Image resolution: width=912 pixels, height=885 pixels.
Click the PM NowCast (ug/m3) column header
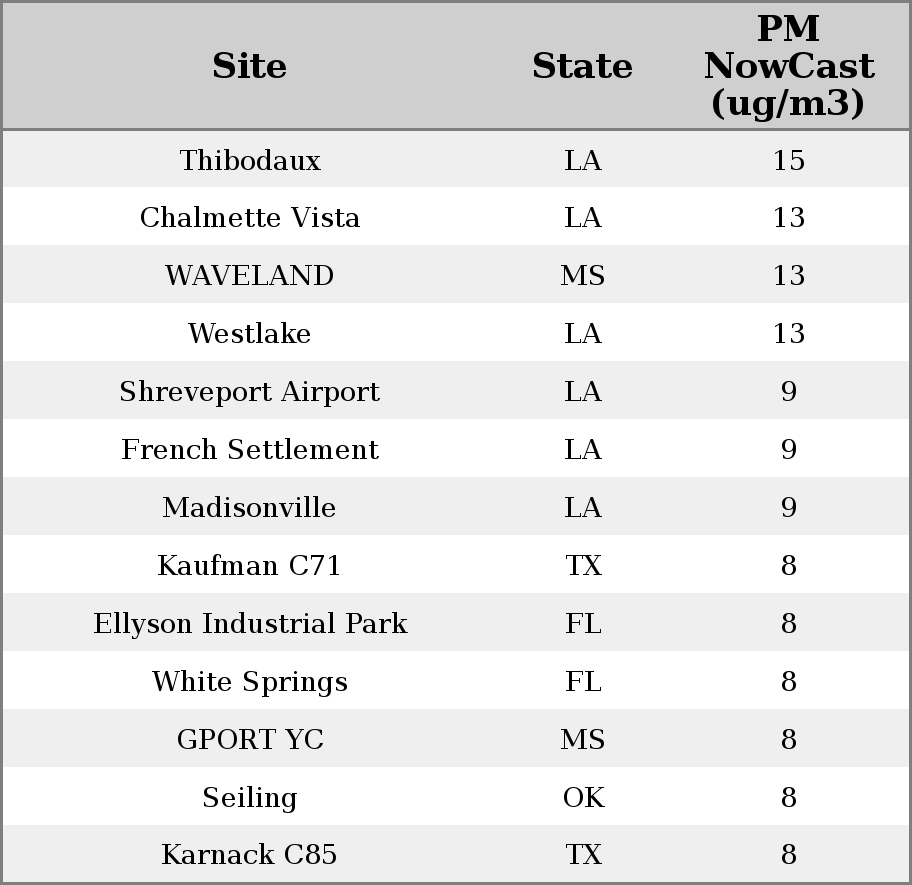point(788,67)
